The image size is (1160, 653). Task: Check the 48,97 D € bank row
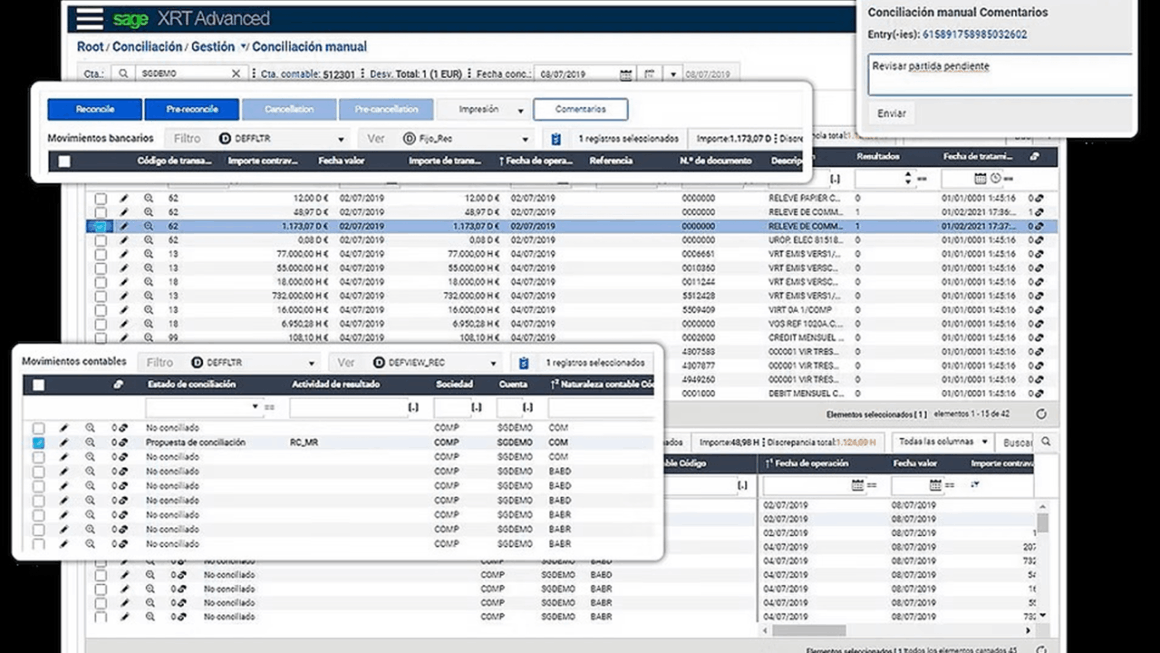[x=100, y=212]
